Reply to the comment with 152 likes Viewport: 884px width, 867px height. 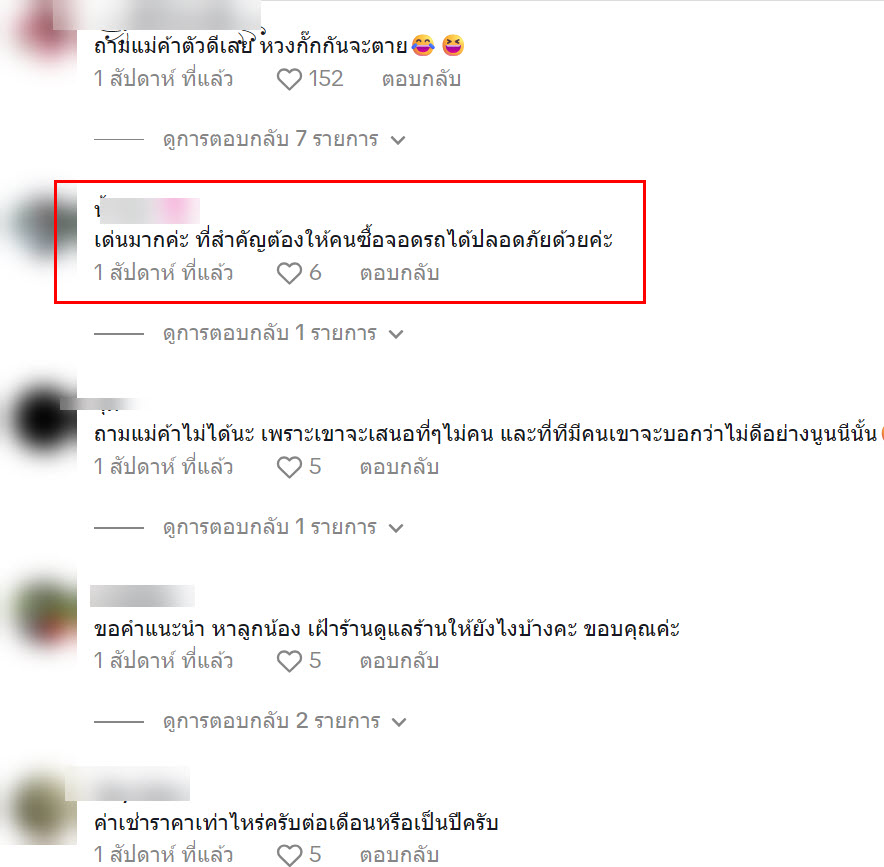point(421,79)
